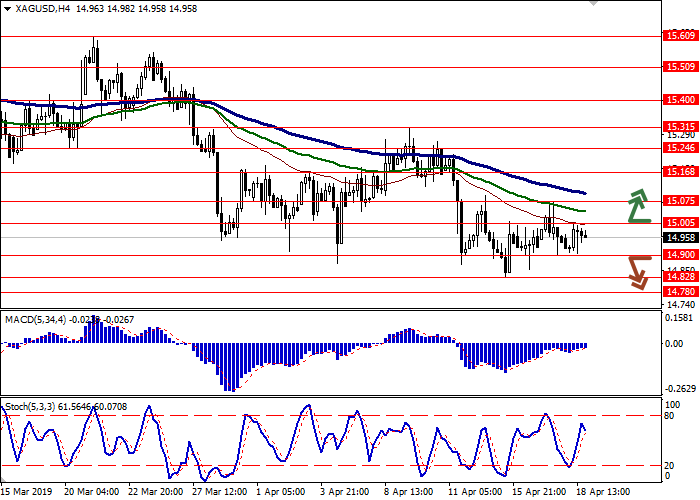700x500 pixels.
Task: Select the 14.900 support price label
Action: [680, 255]
